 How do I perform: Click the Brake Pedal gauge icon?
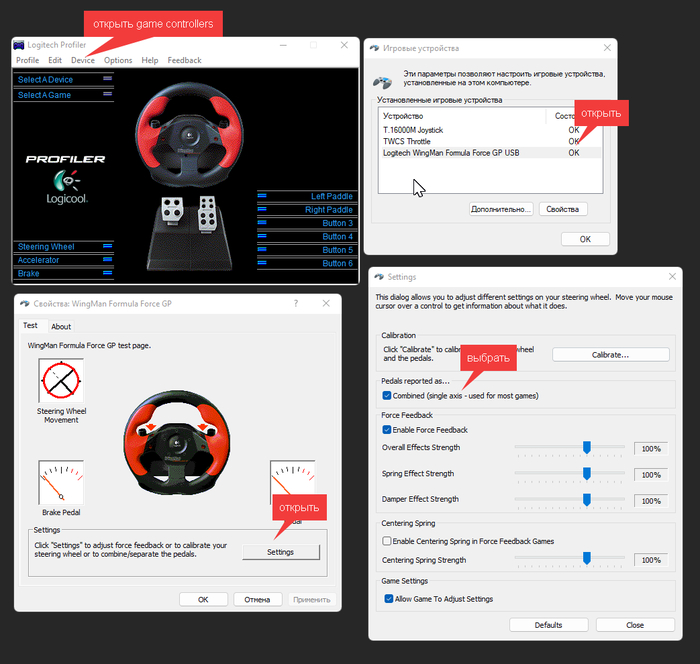(x=61, y=483)
